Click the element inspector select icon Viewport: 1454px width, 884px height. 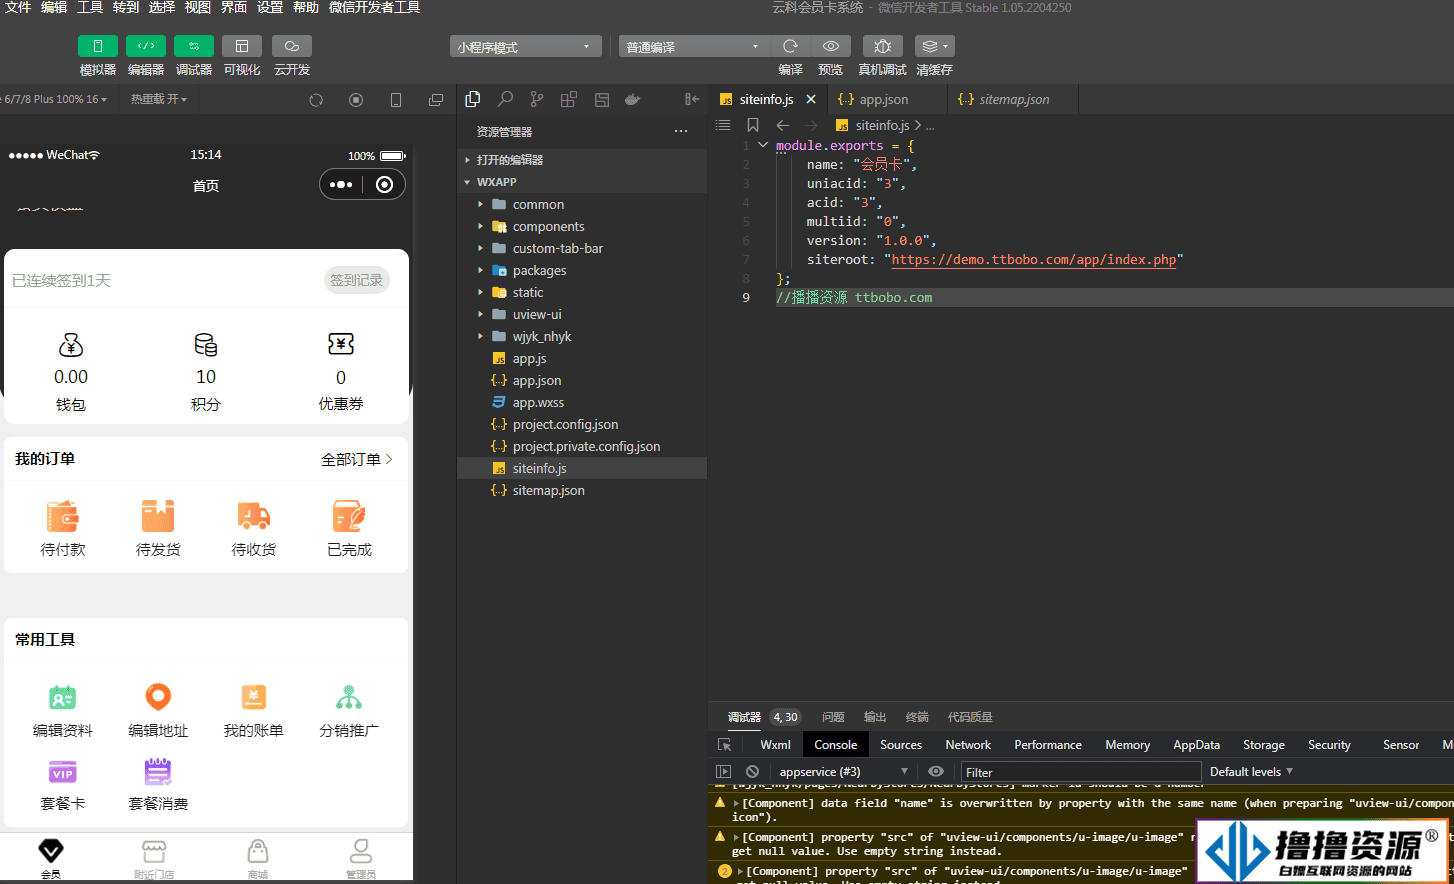pyautogui.click(x=725, y=745)
